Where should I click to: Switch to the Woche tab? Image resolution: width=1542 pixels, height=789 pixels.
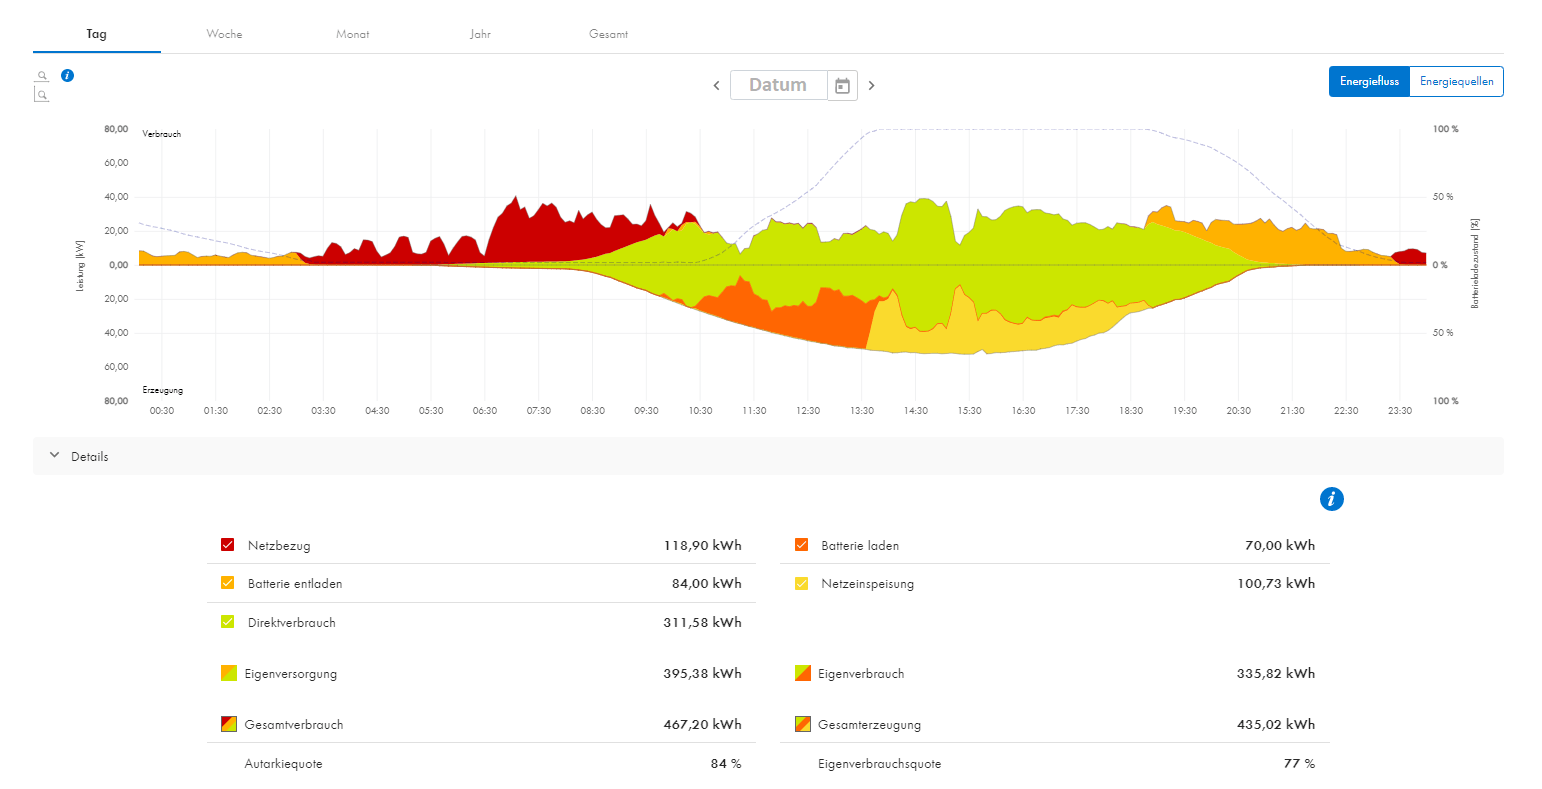coord(224,34)
